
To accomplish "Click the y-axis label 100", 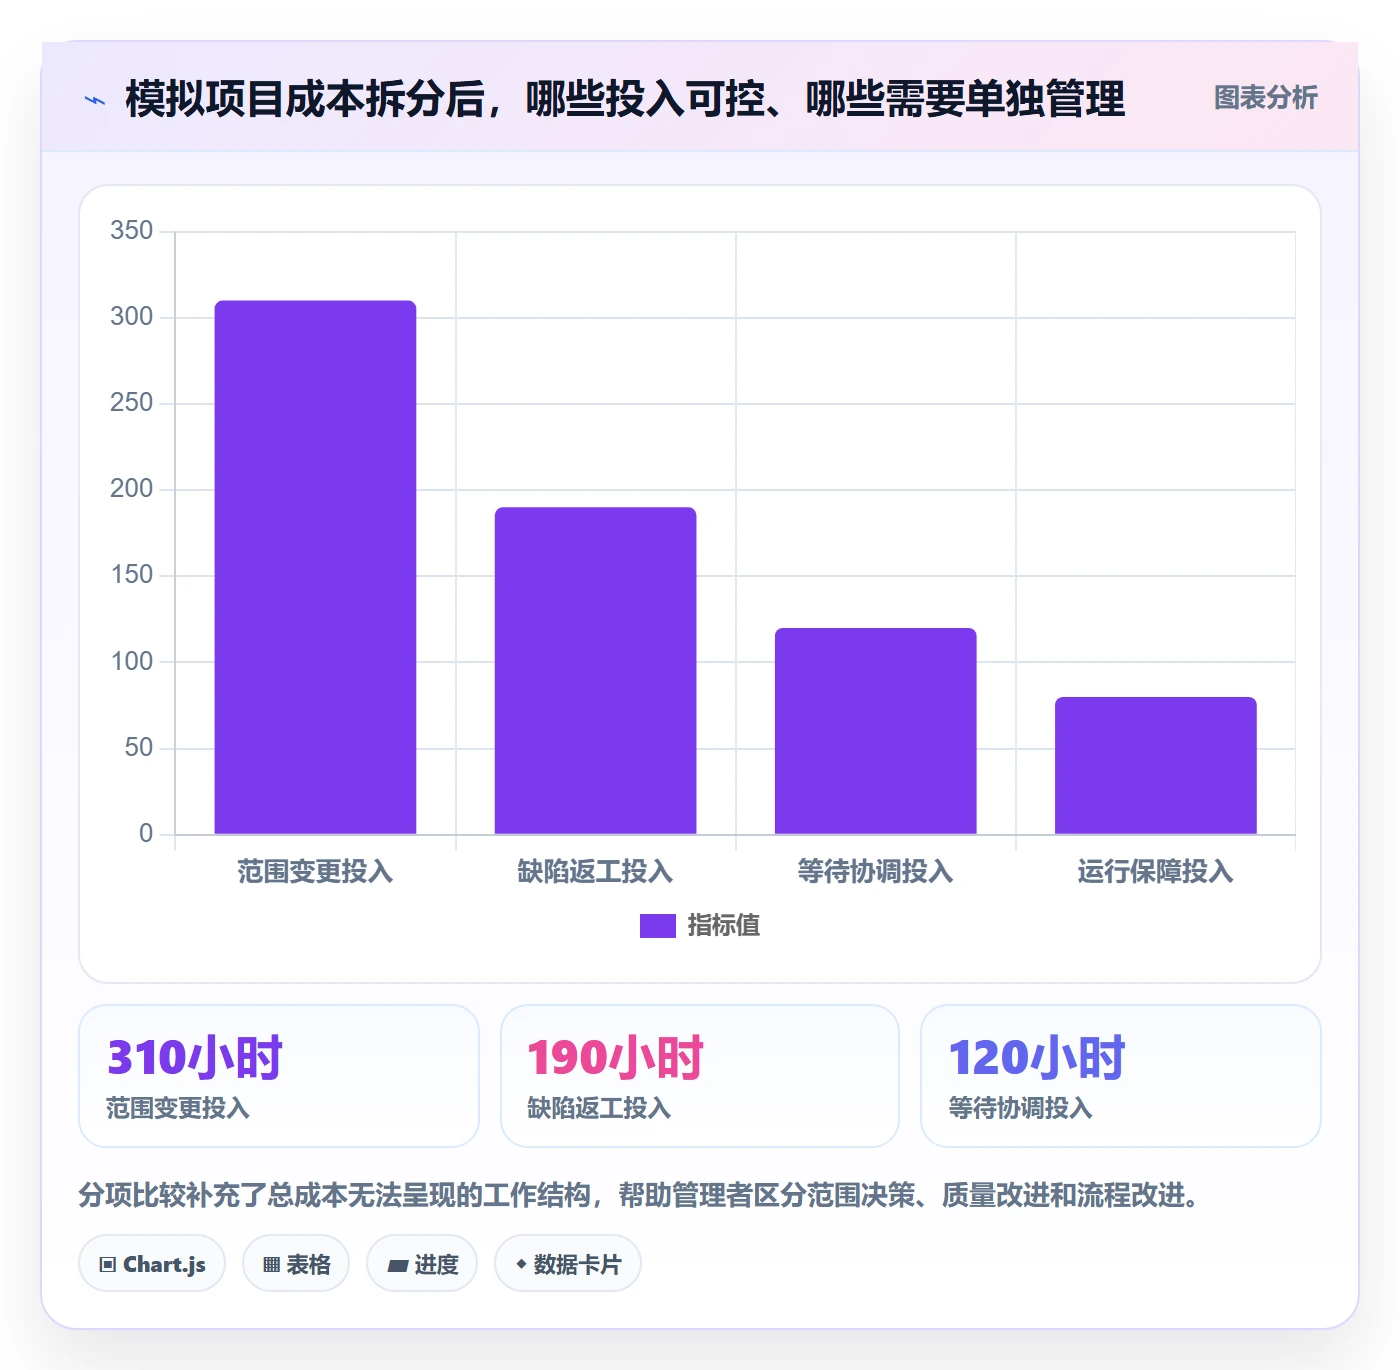I will [132, 662].
